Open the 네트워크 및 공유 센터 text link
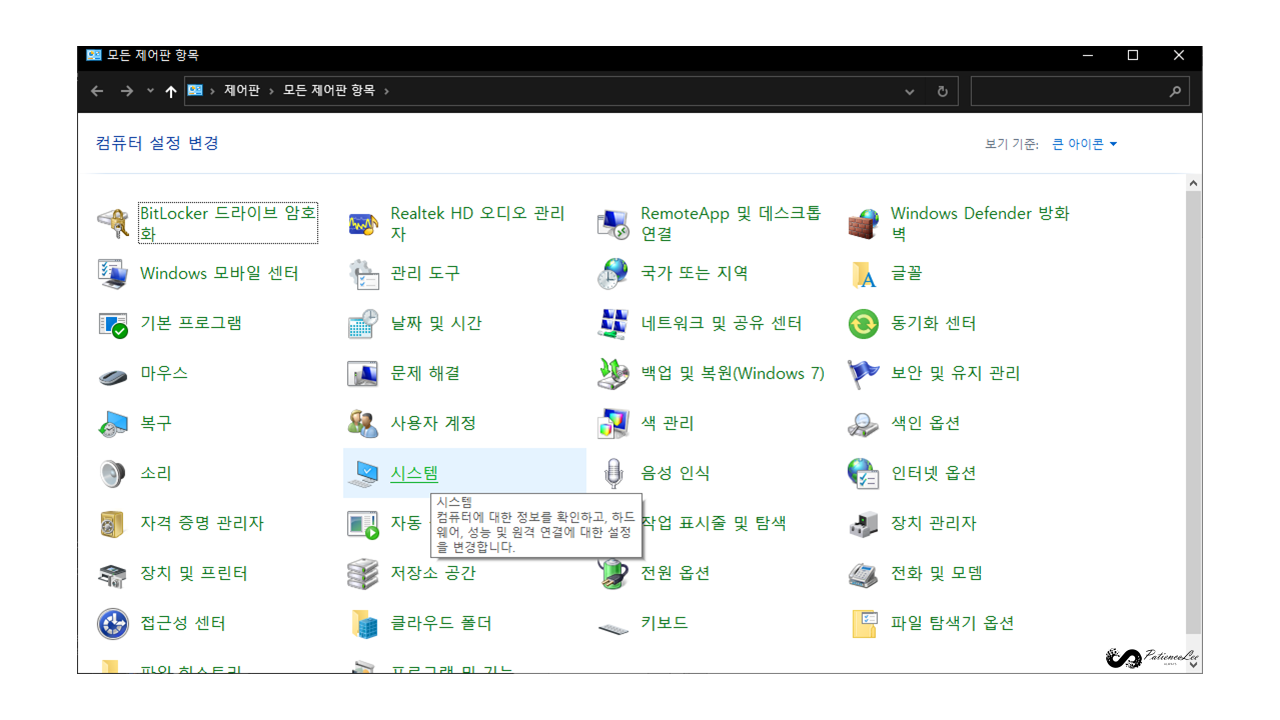The width and height of the screenshot is (1280, 720). click(x=721, y=324)
